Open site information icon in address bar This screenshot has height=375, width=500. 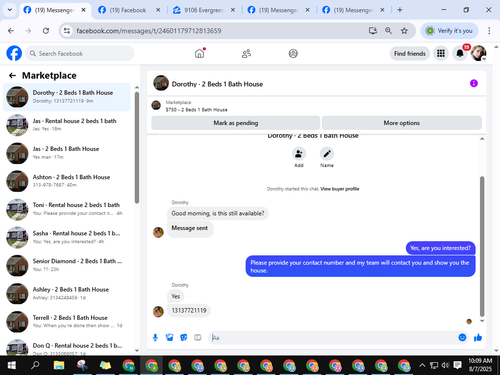[x=67, y=31]
